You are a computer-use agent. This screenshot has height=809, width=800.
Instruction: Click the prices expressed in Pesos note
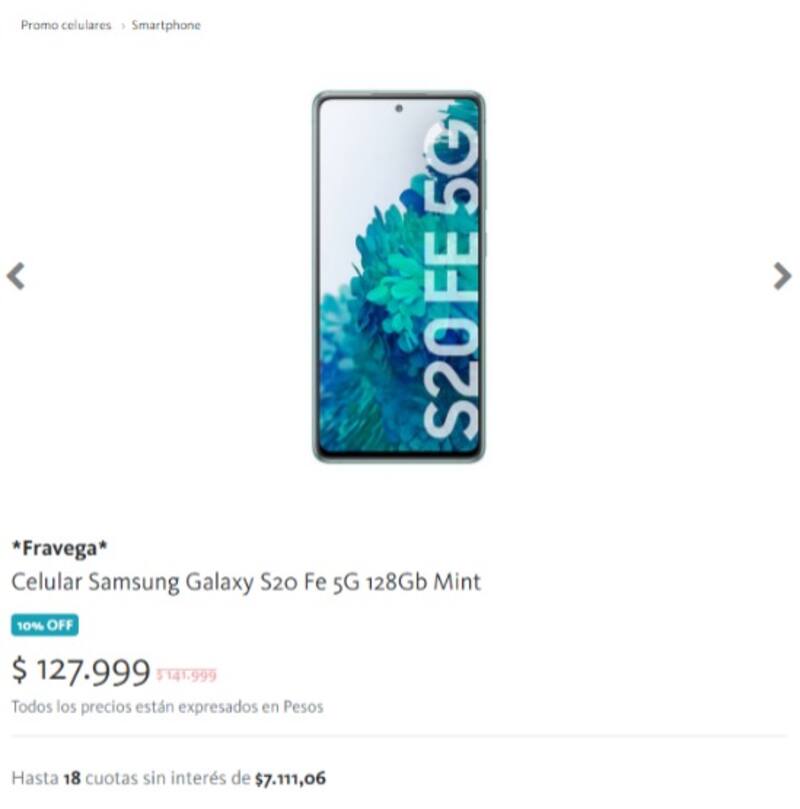[x=167, y=706]
